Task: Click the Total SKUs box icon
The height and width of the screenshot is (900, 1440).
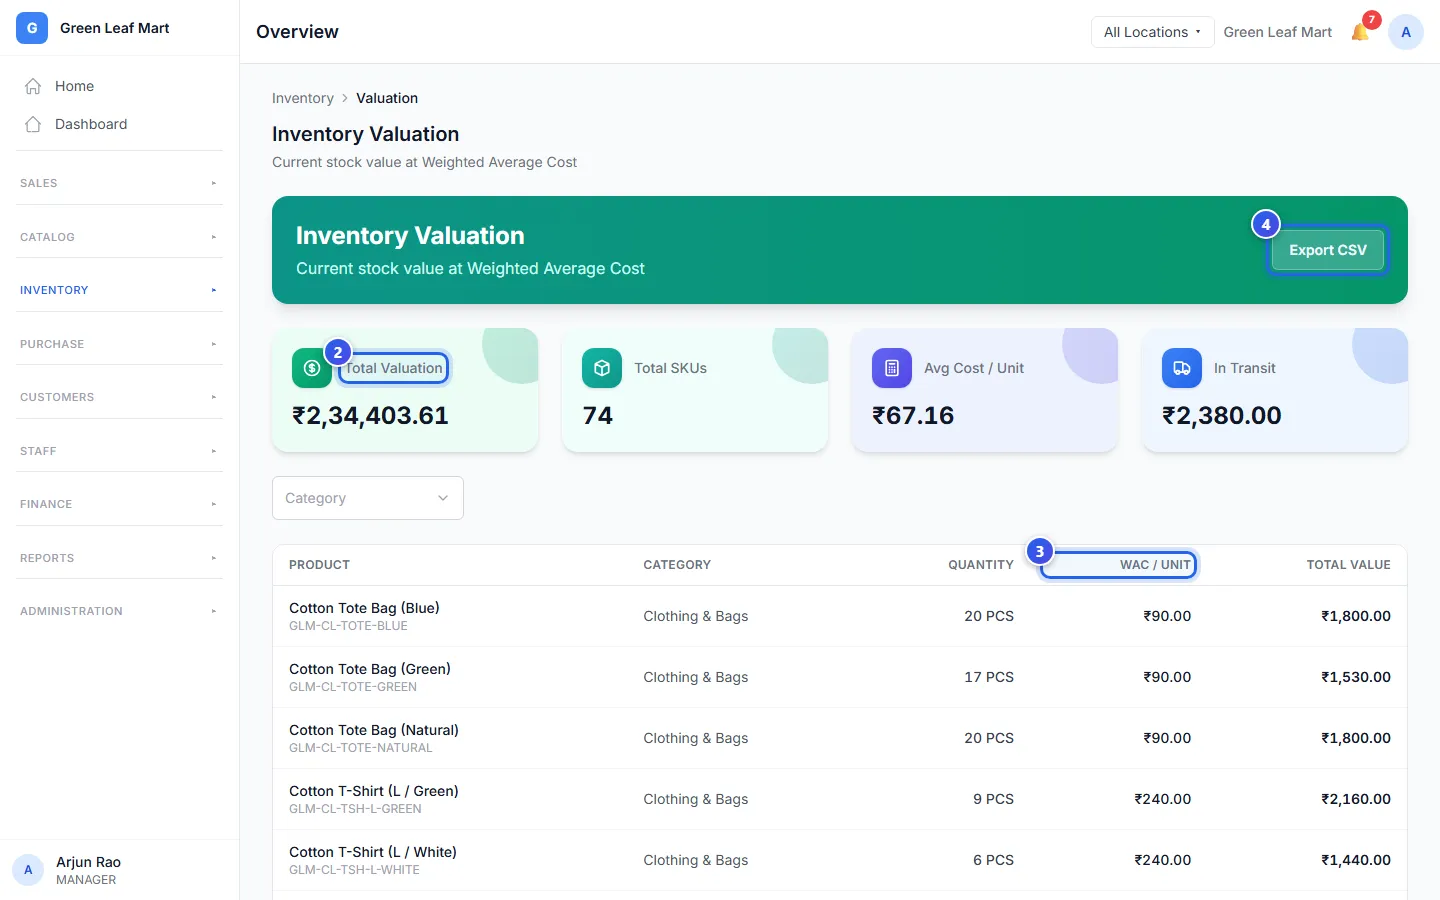Action: tap(602, 368)
